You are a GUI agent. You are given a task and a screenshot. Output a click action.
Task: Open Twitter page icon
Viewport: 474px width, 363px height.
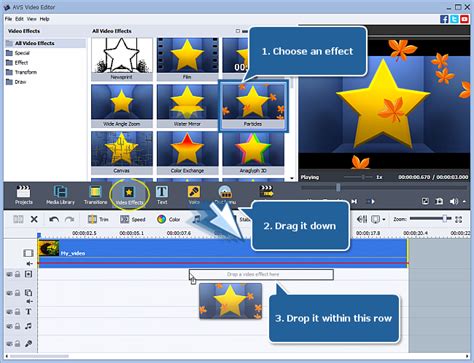454,19
